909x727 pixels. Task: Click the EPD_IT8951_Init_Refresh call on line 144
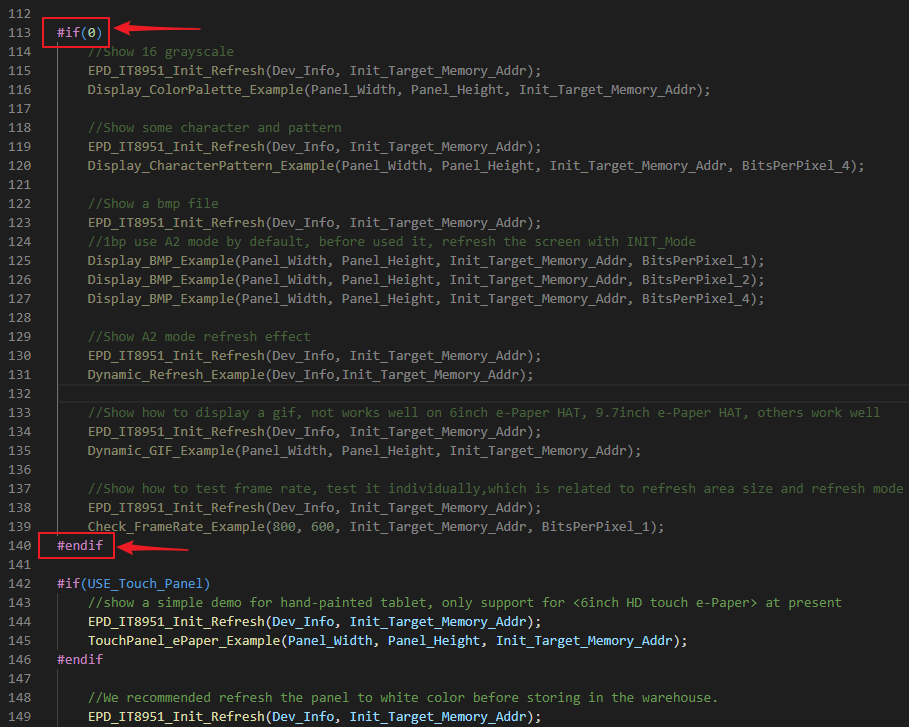(x=314, y=621)
